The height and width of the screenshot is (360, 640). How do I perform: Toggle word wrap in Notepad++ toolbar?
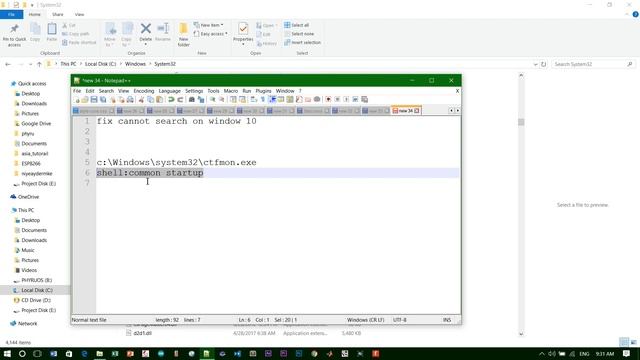coord(253,100)
